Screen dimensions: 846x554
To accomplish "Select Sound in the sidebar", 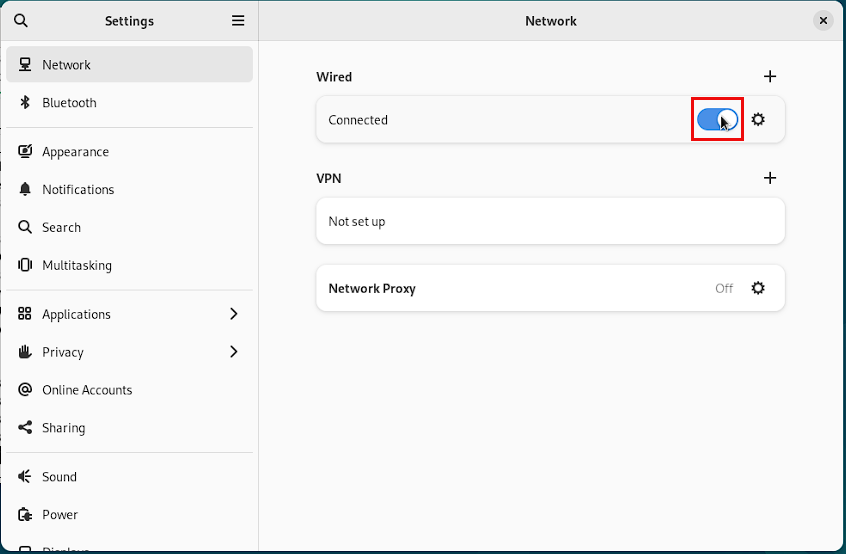I will point(60,477).
